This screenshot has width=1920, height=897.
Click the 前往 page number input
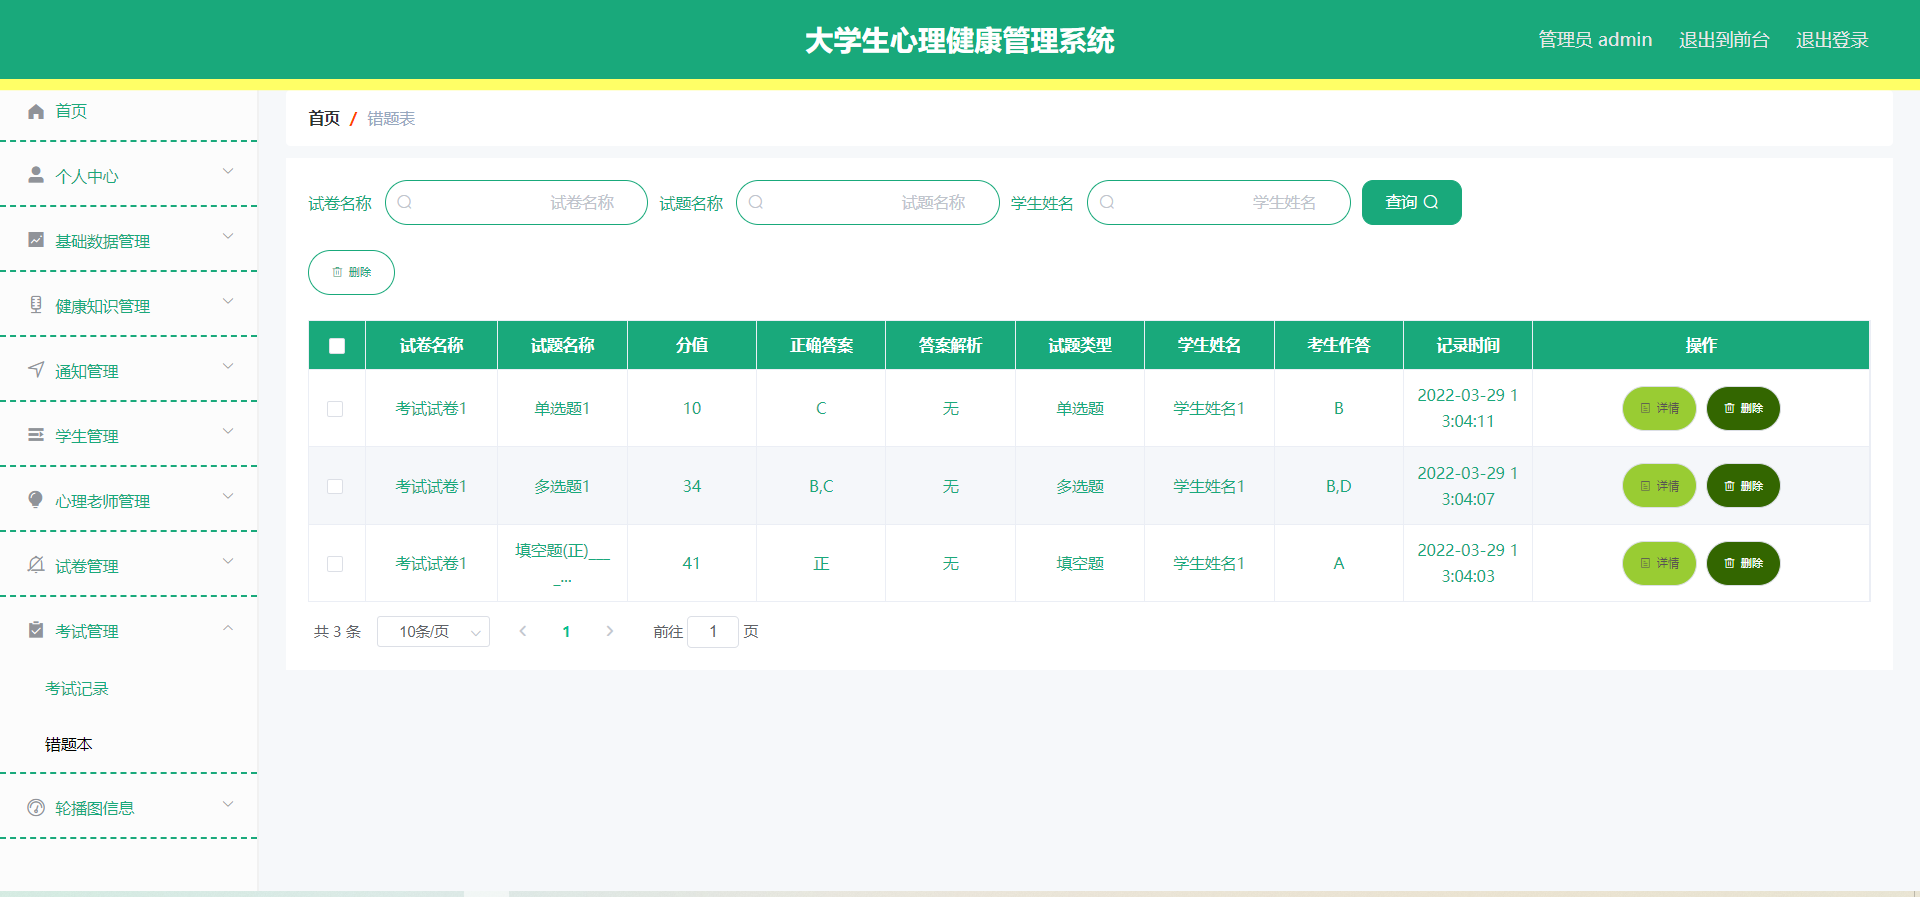[x=713, y=632]
